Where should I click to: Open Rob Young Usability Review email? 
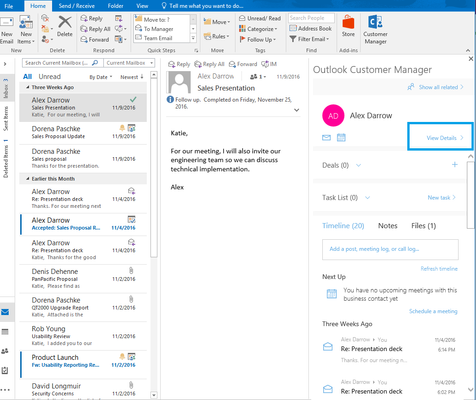pos(83,336)
